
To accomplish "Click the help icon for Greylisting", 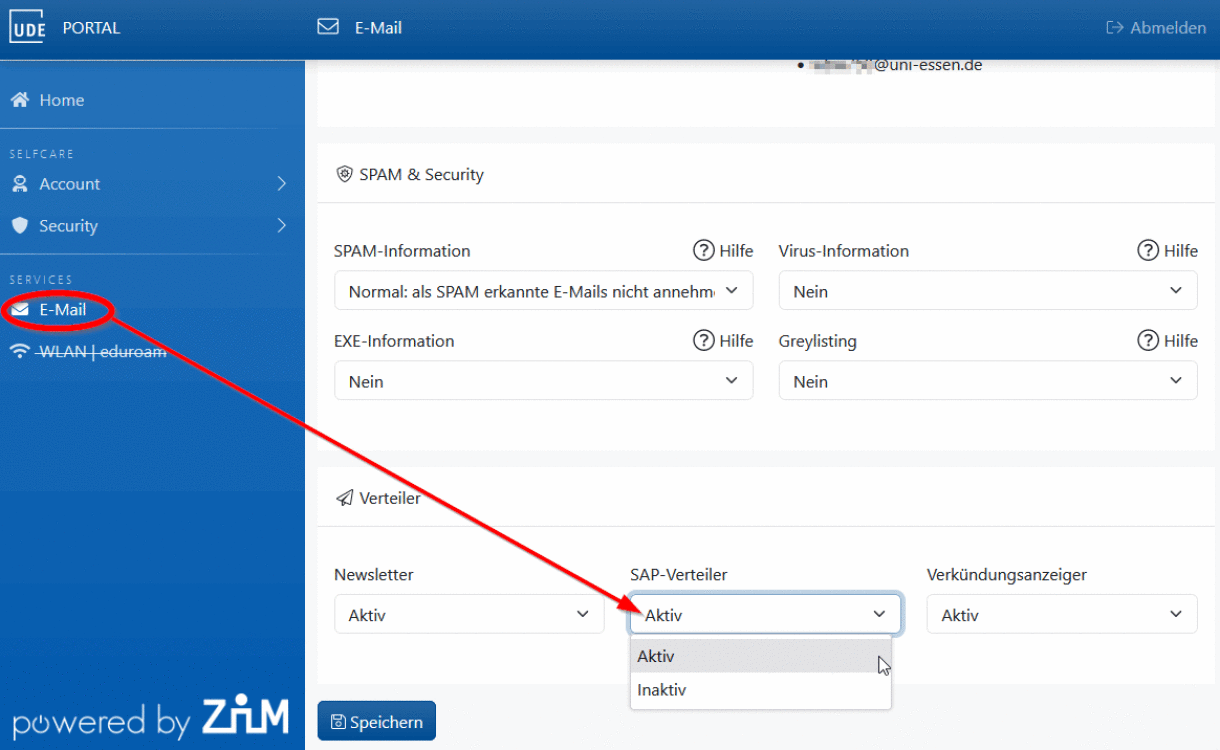I will coord(1148,341).
